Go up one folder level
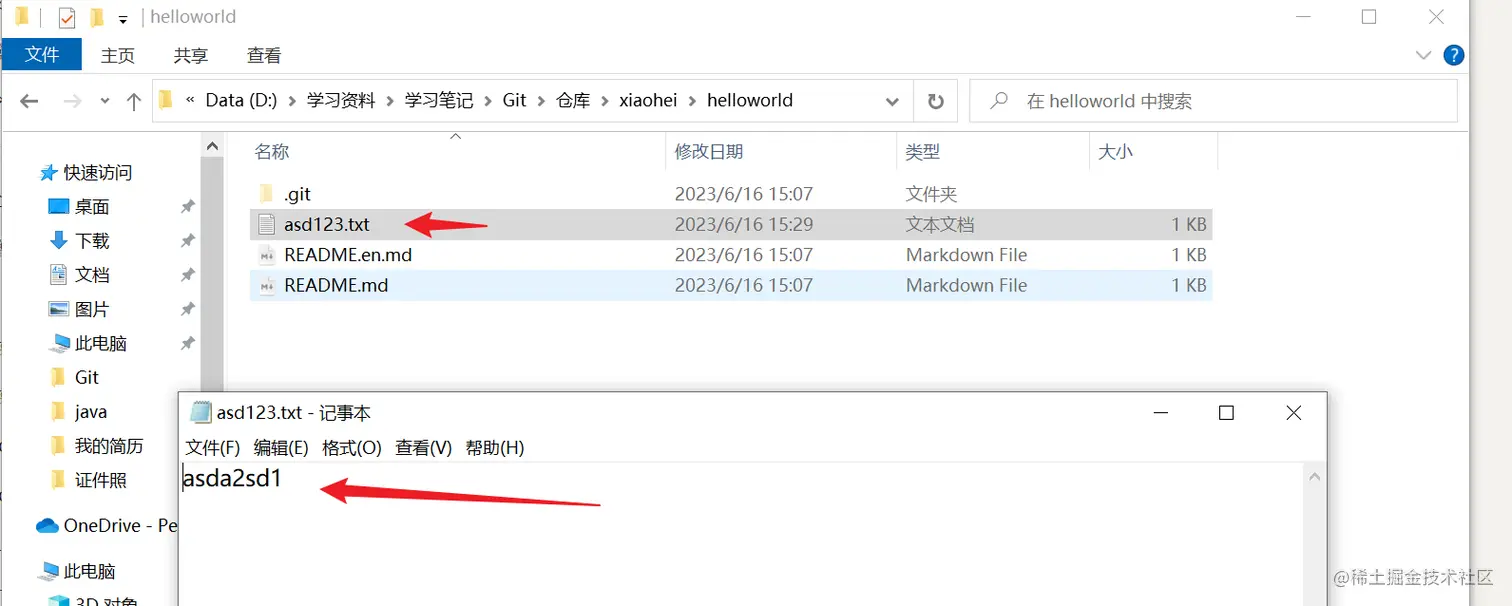The width and height of the screenshot is (1512, 606). (134, 101)
